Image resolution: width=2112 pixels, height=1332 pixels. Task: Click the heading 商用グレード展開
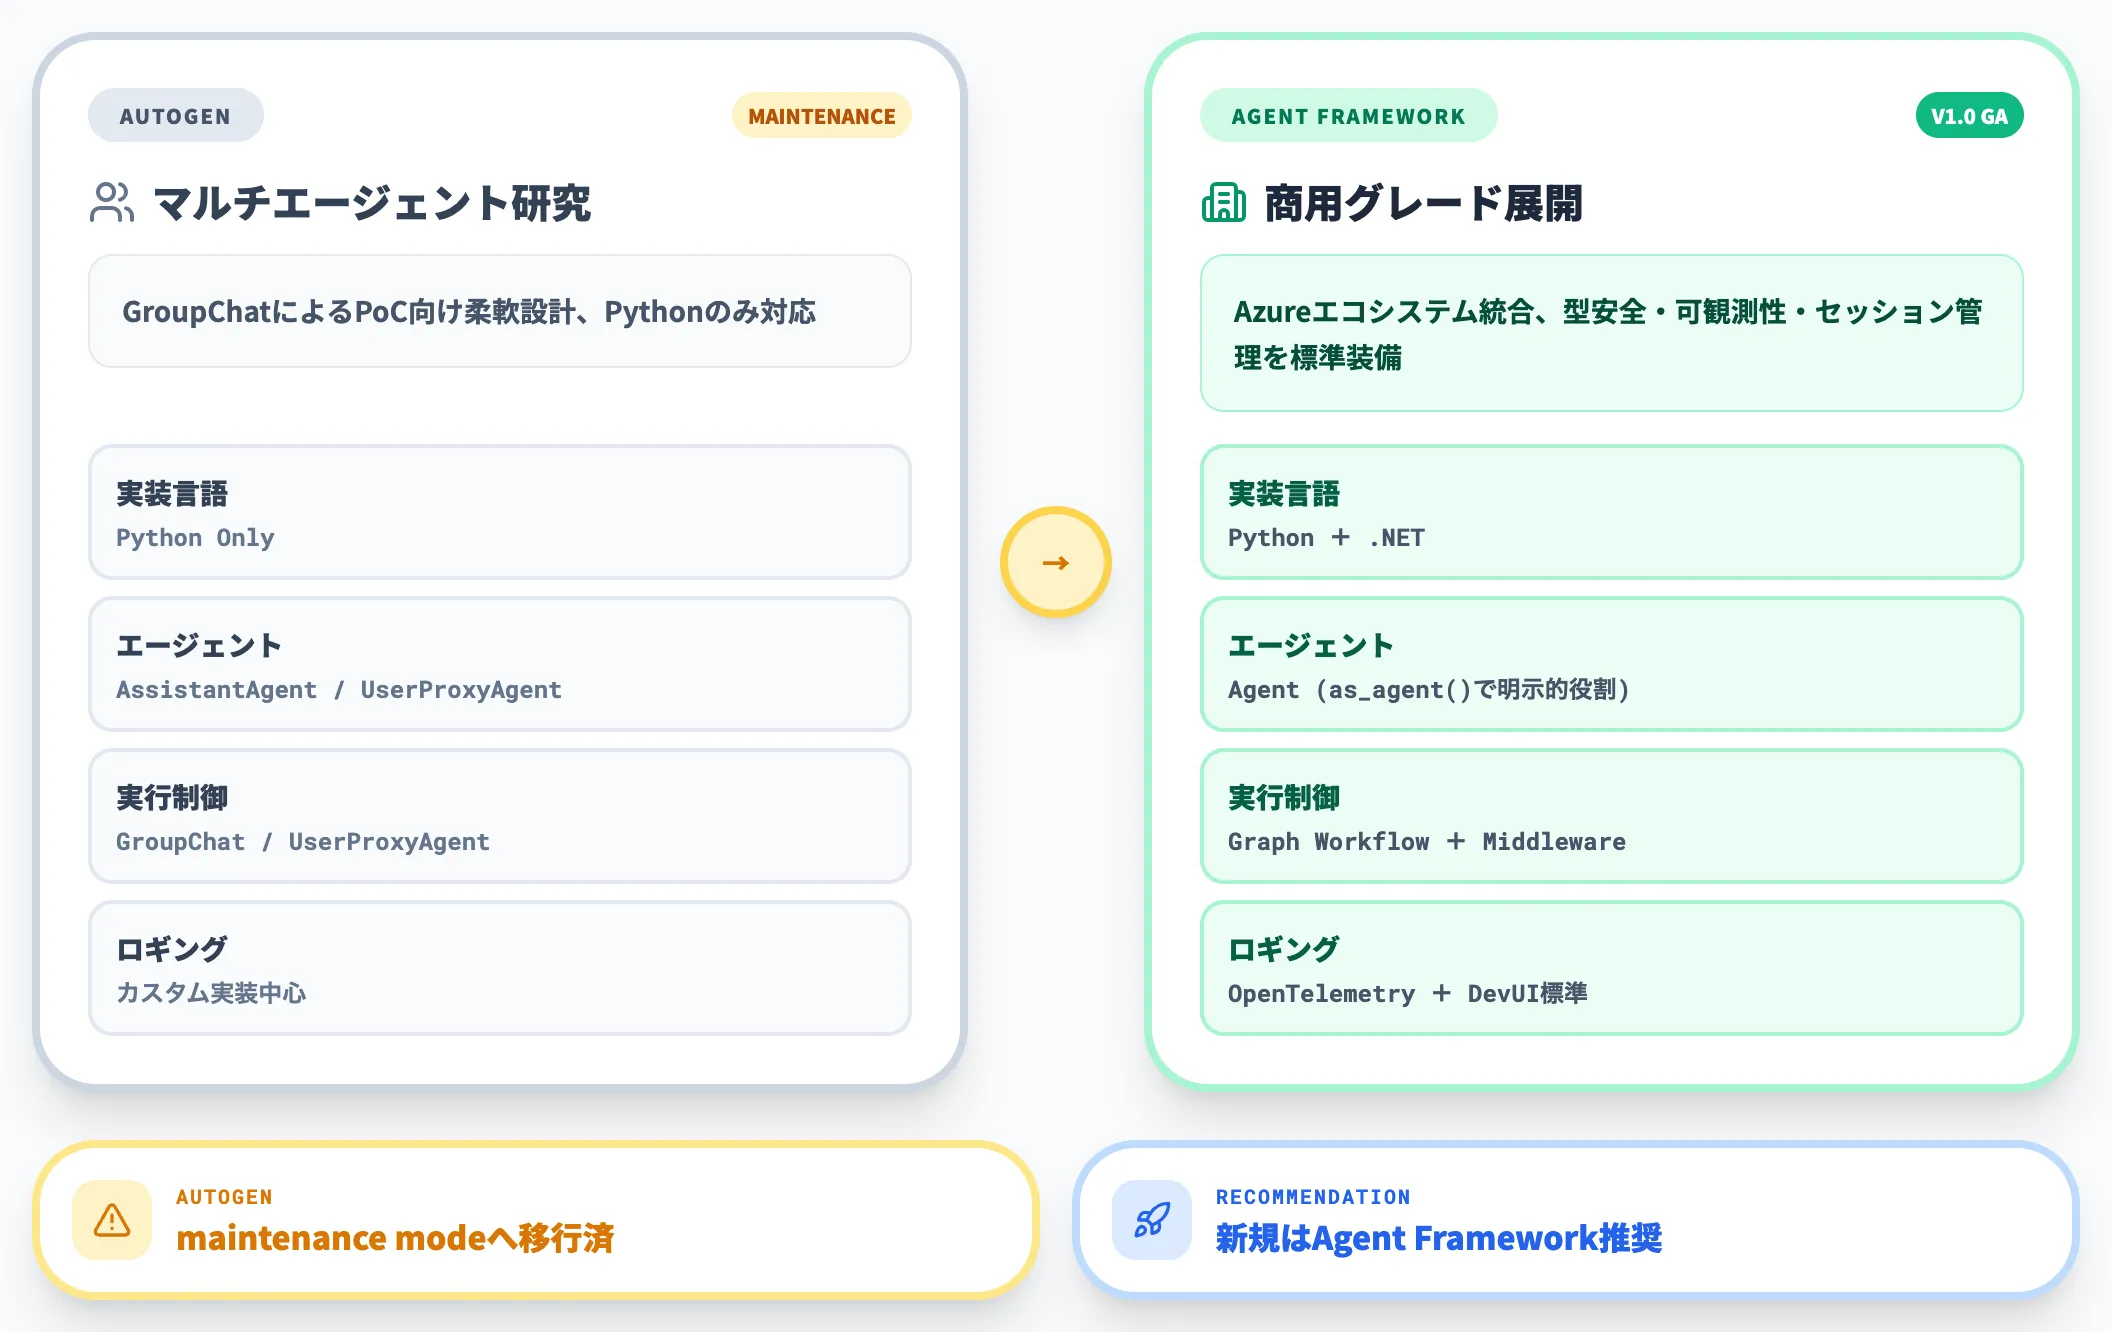(1424, 203)
